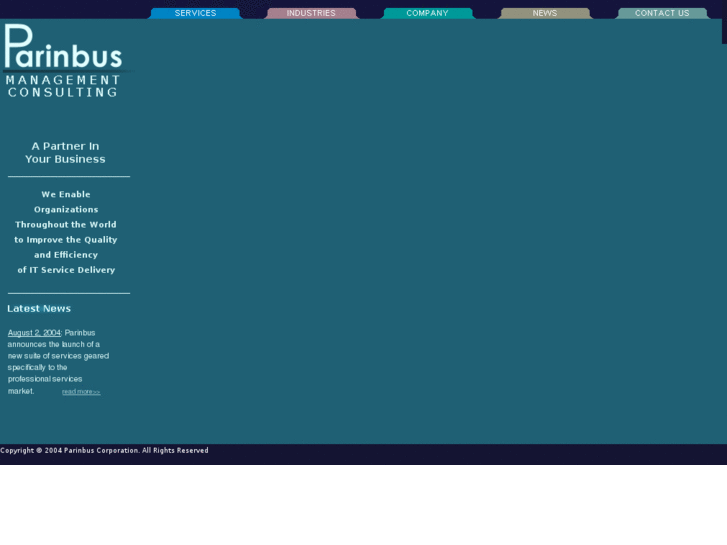This screenshot has width=727, height=545.
Task: Click the 'of IT Service Delivery' line
Action: pyautogui.click(x=66, y=270)
